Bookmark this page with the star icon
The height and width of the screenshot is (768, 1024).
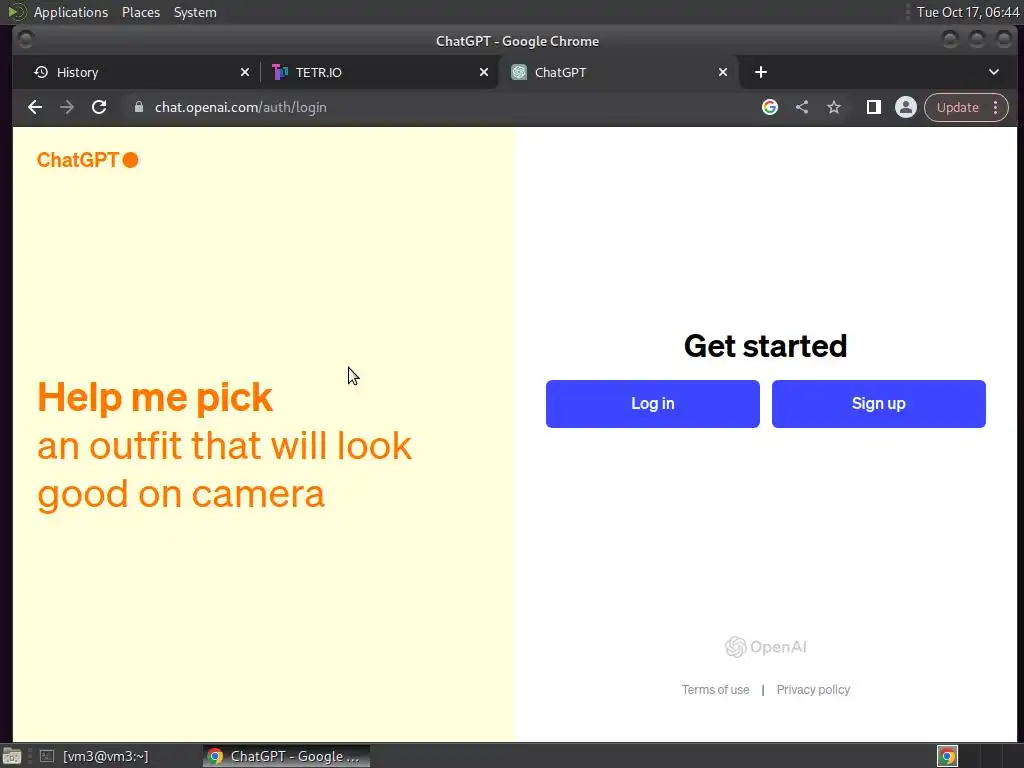[834, 107]
